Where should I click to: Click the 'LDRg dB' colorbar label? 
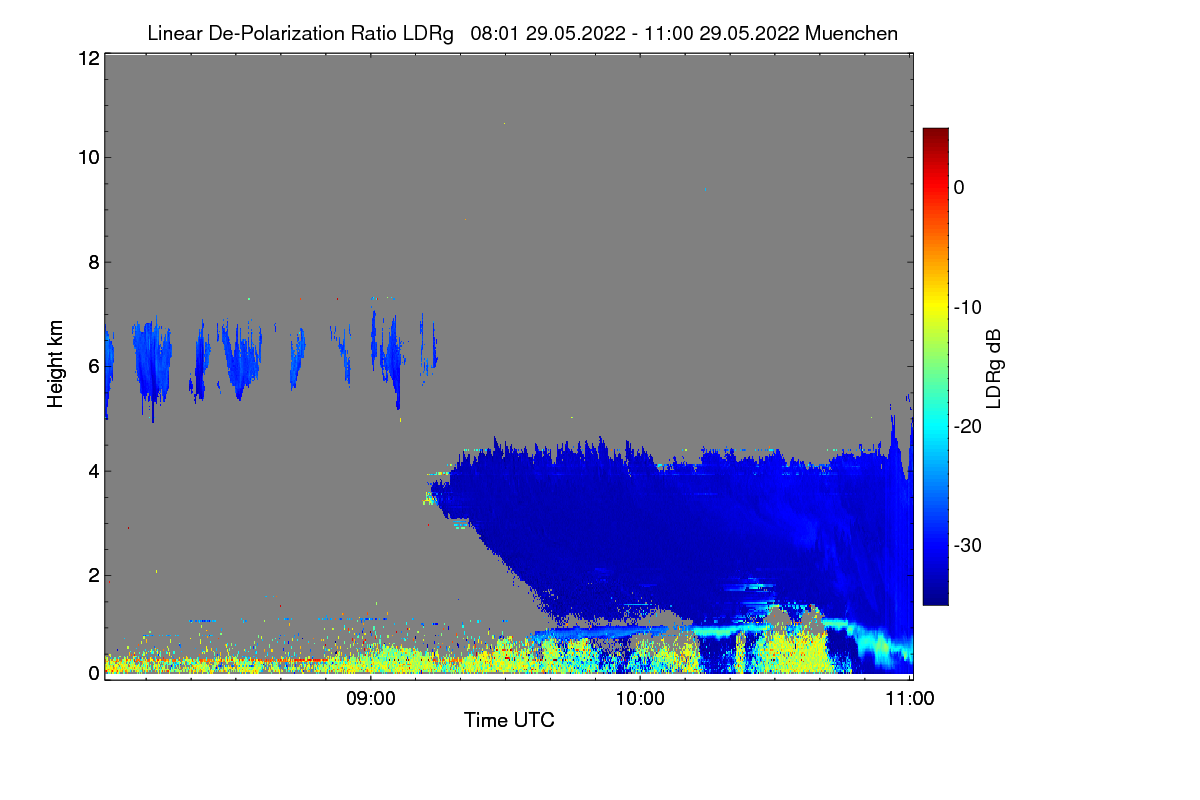click(994, 368)
